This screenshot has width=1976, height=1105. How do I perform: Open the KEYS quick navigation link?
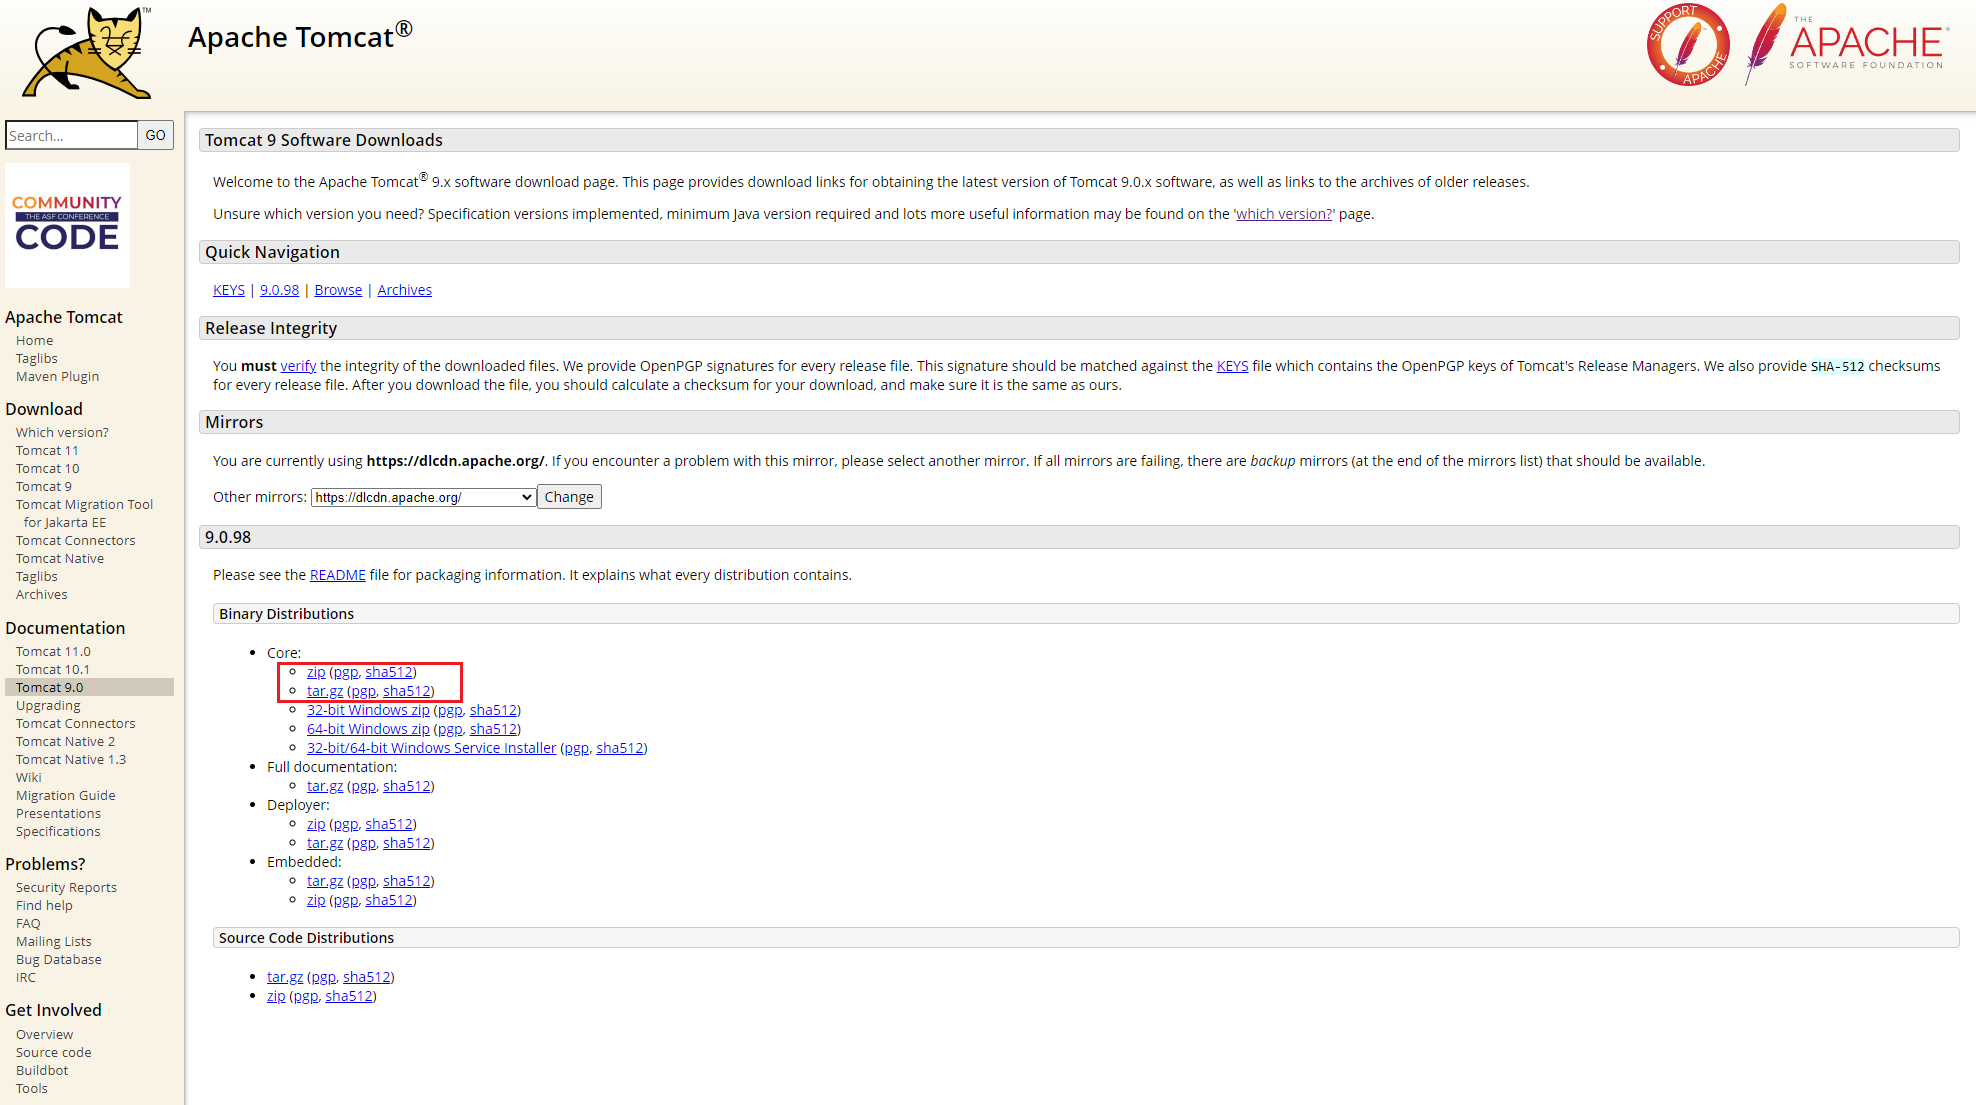point(228,290)
